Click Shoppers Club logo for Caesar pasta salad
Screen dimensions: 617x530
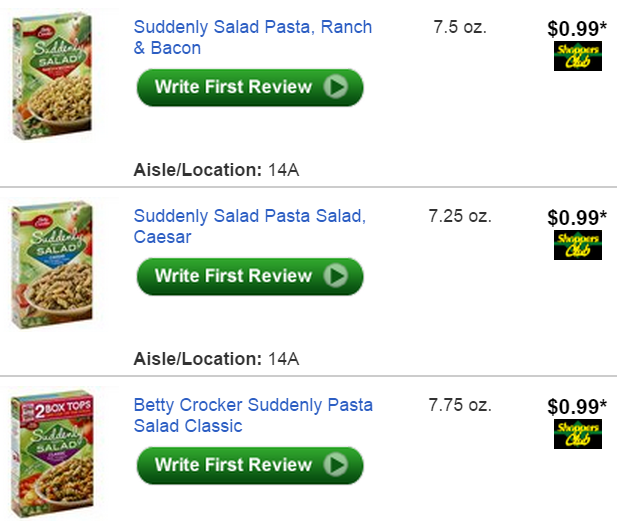click(577, 245)
